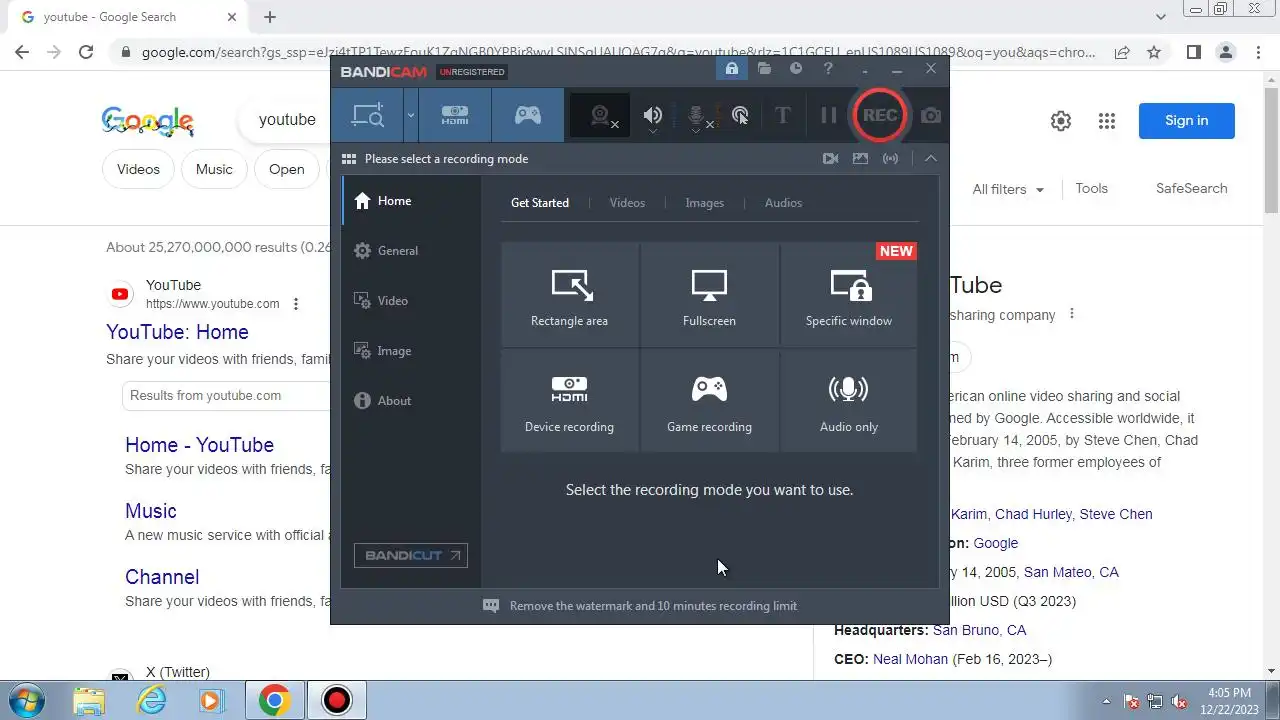Select the Videos filter chip
The height and width of the screenshot is (720, 1280).
click(x=138, y=169)
